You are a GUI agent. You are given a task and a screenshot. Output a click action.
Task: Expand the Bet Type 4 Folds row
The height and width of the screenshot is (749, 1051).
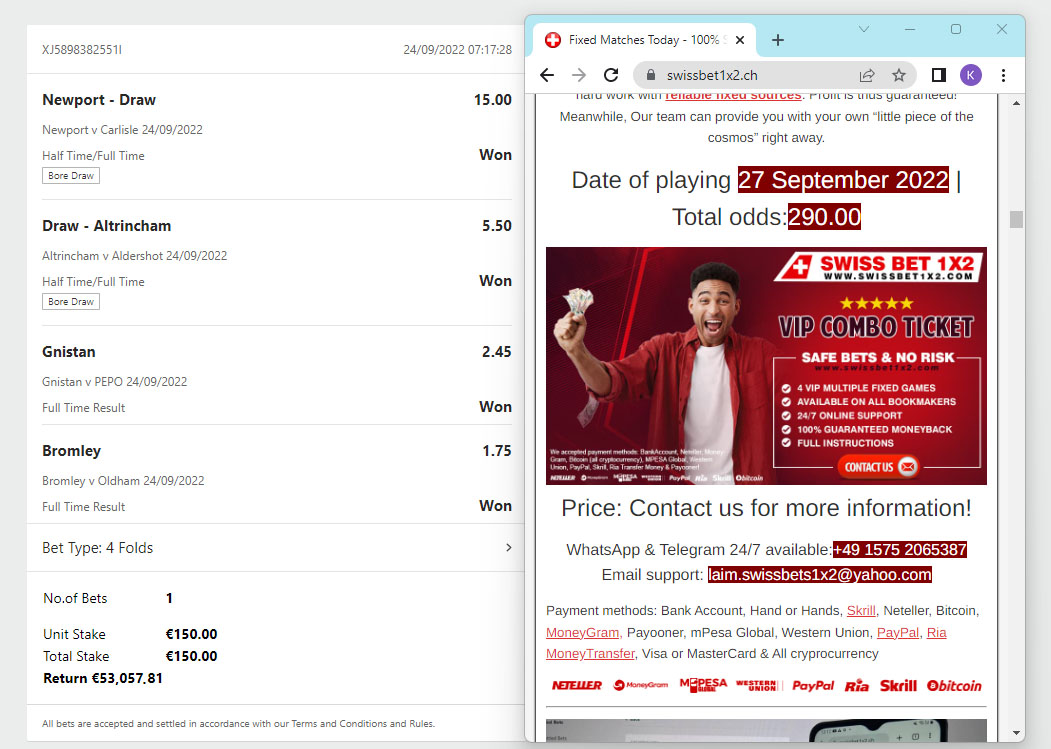point(276,548)
